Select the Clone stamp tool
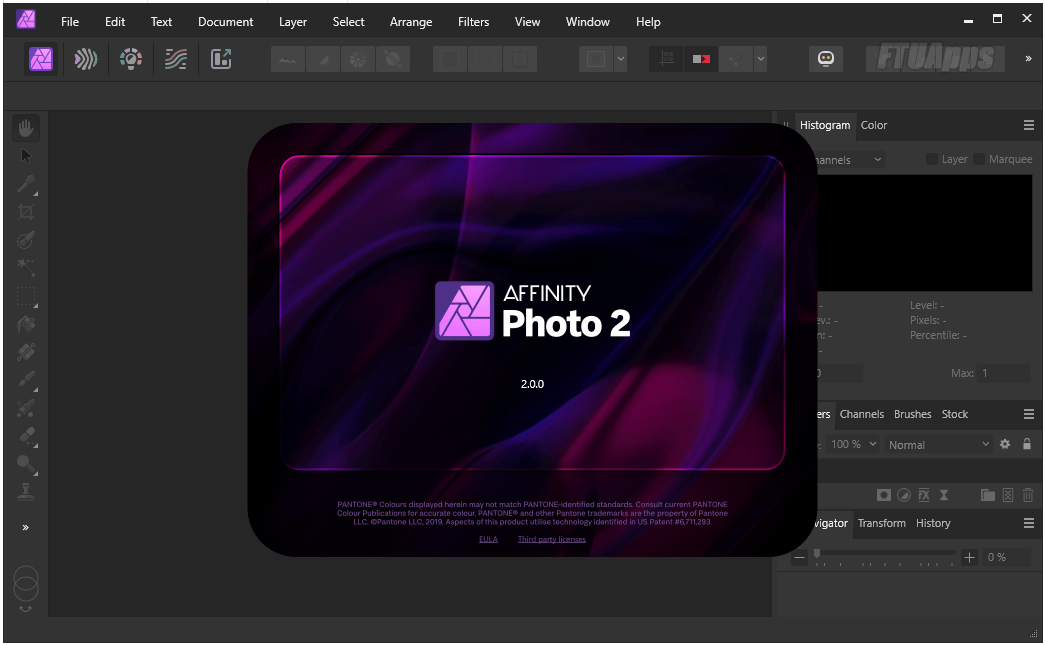The width and height of the screenshot is (1045, 645). coord(26,491)
